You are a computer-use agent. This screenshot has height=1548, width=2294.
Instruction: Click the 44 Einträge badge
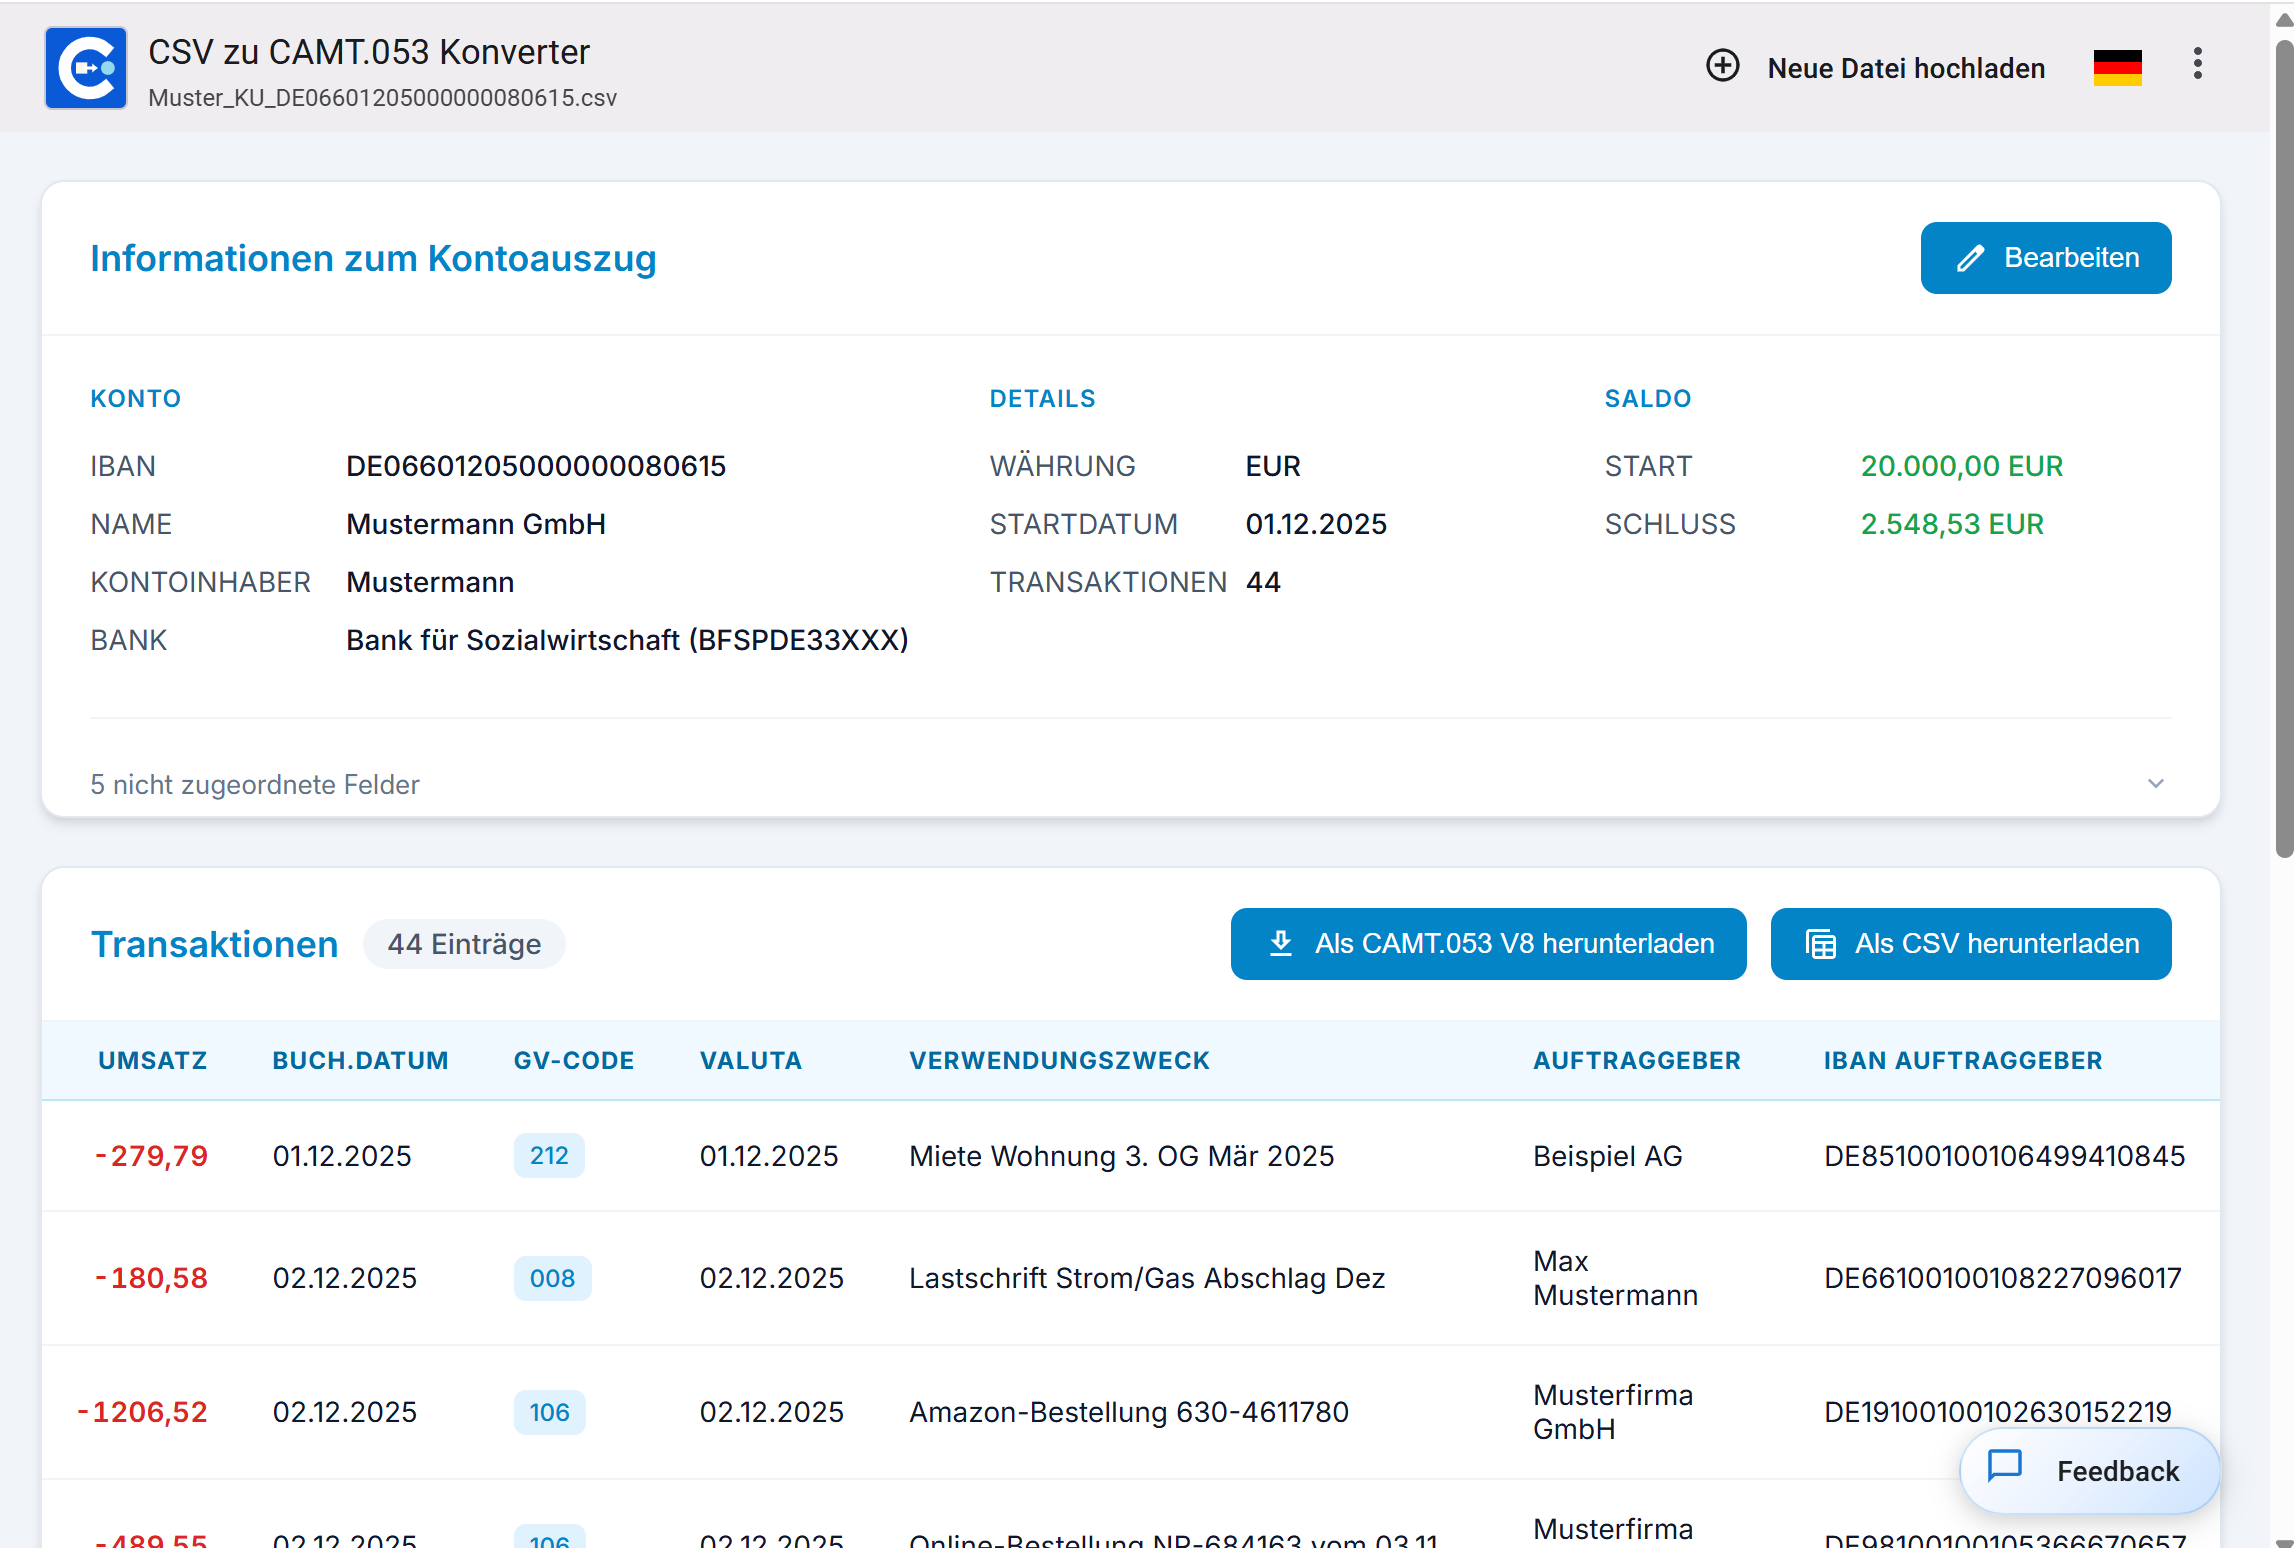[464, 944]
